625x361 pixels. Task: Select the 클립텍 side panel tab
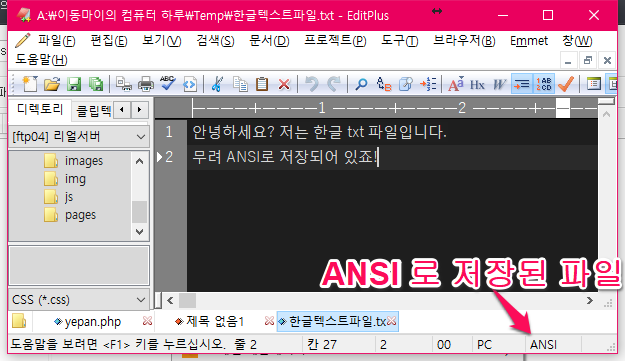(x=93, y=110)
